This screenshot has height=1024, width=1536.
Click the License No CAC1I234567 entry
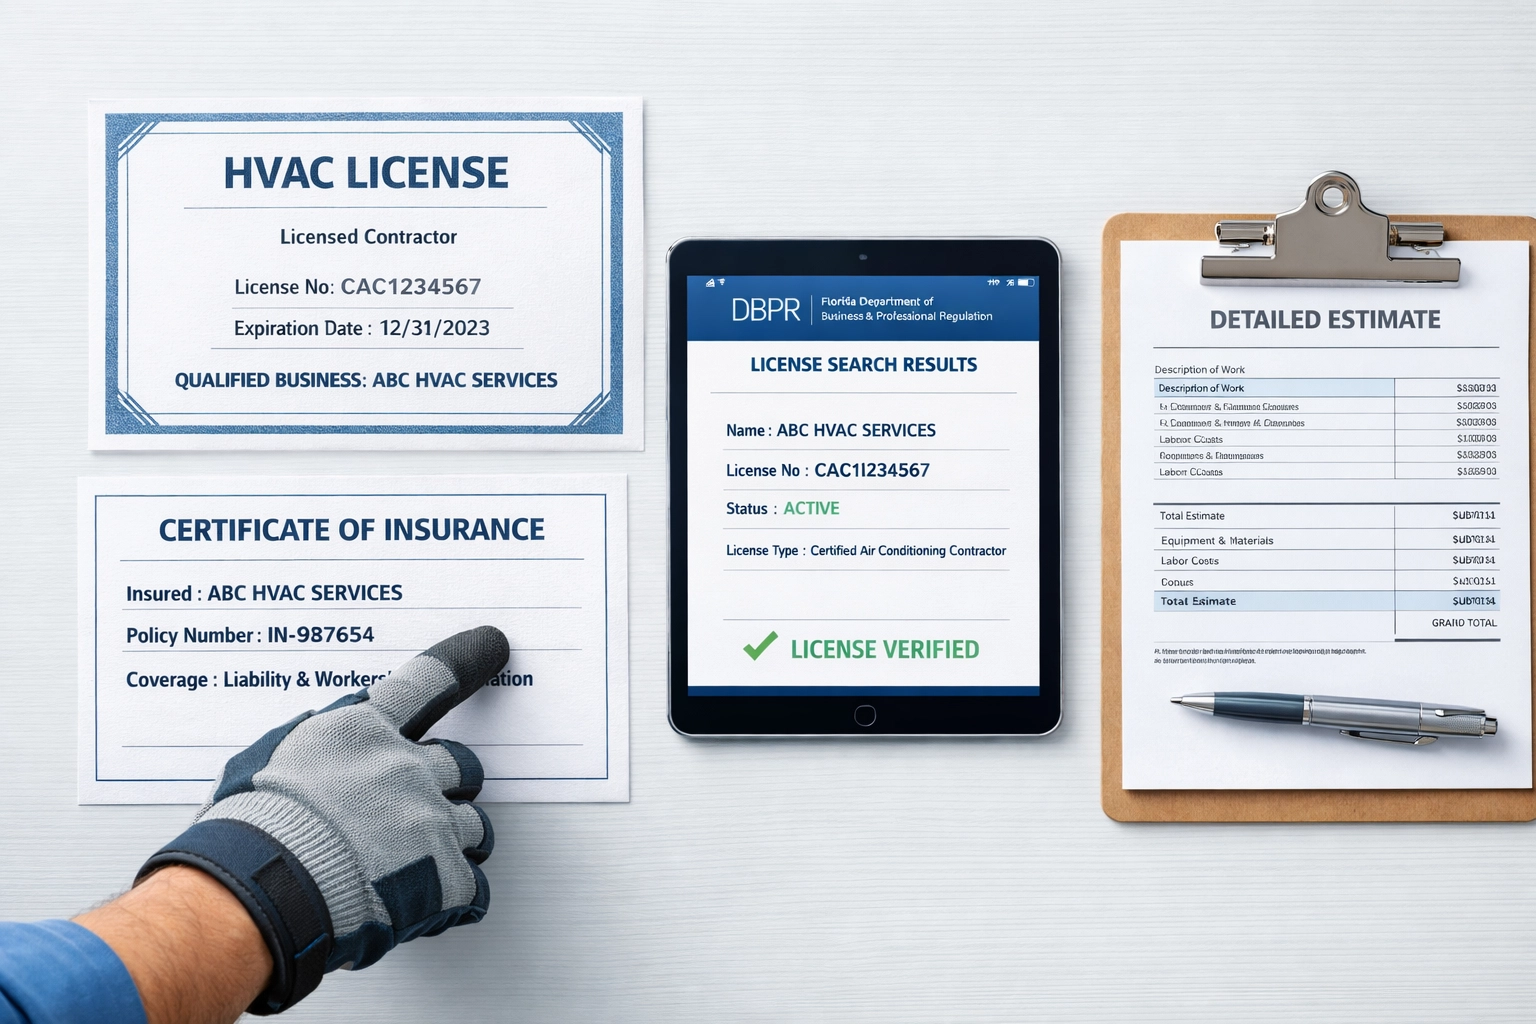click(826, 469)
